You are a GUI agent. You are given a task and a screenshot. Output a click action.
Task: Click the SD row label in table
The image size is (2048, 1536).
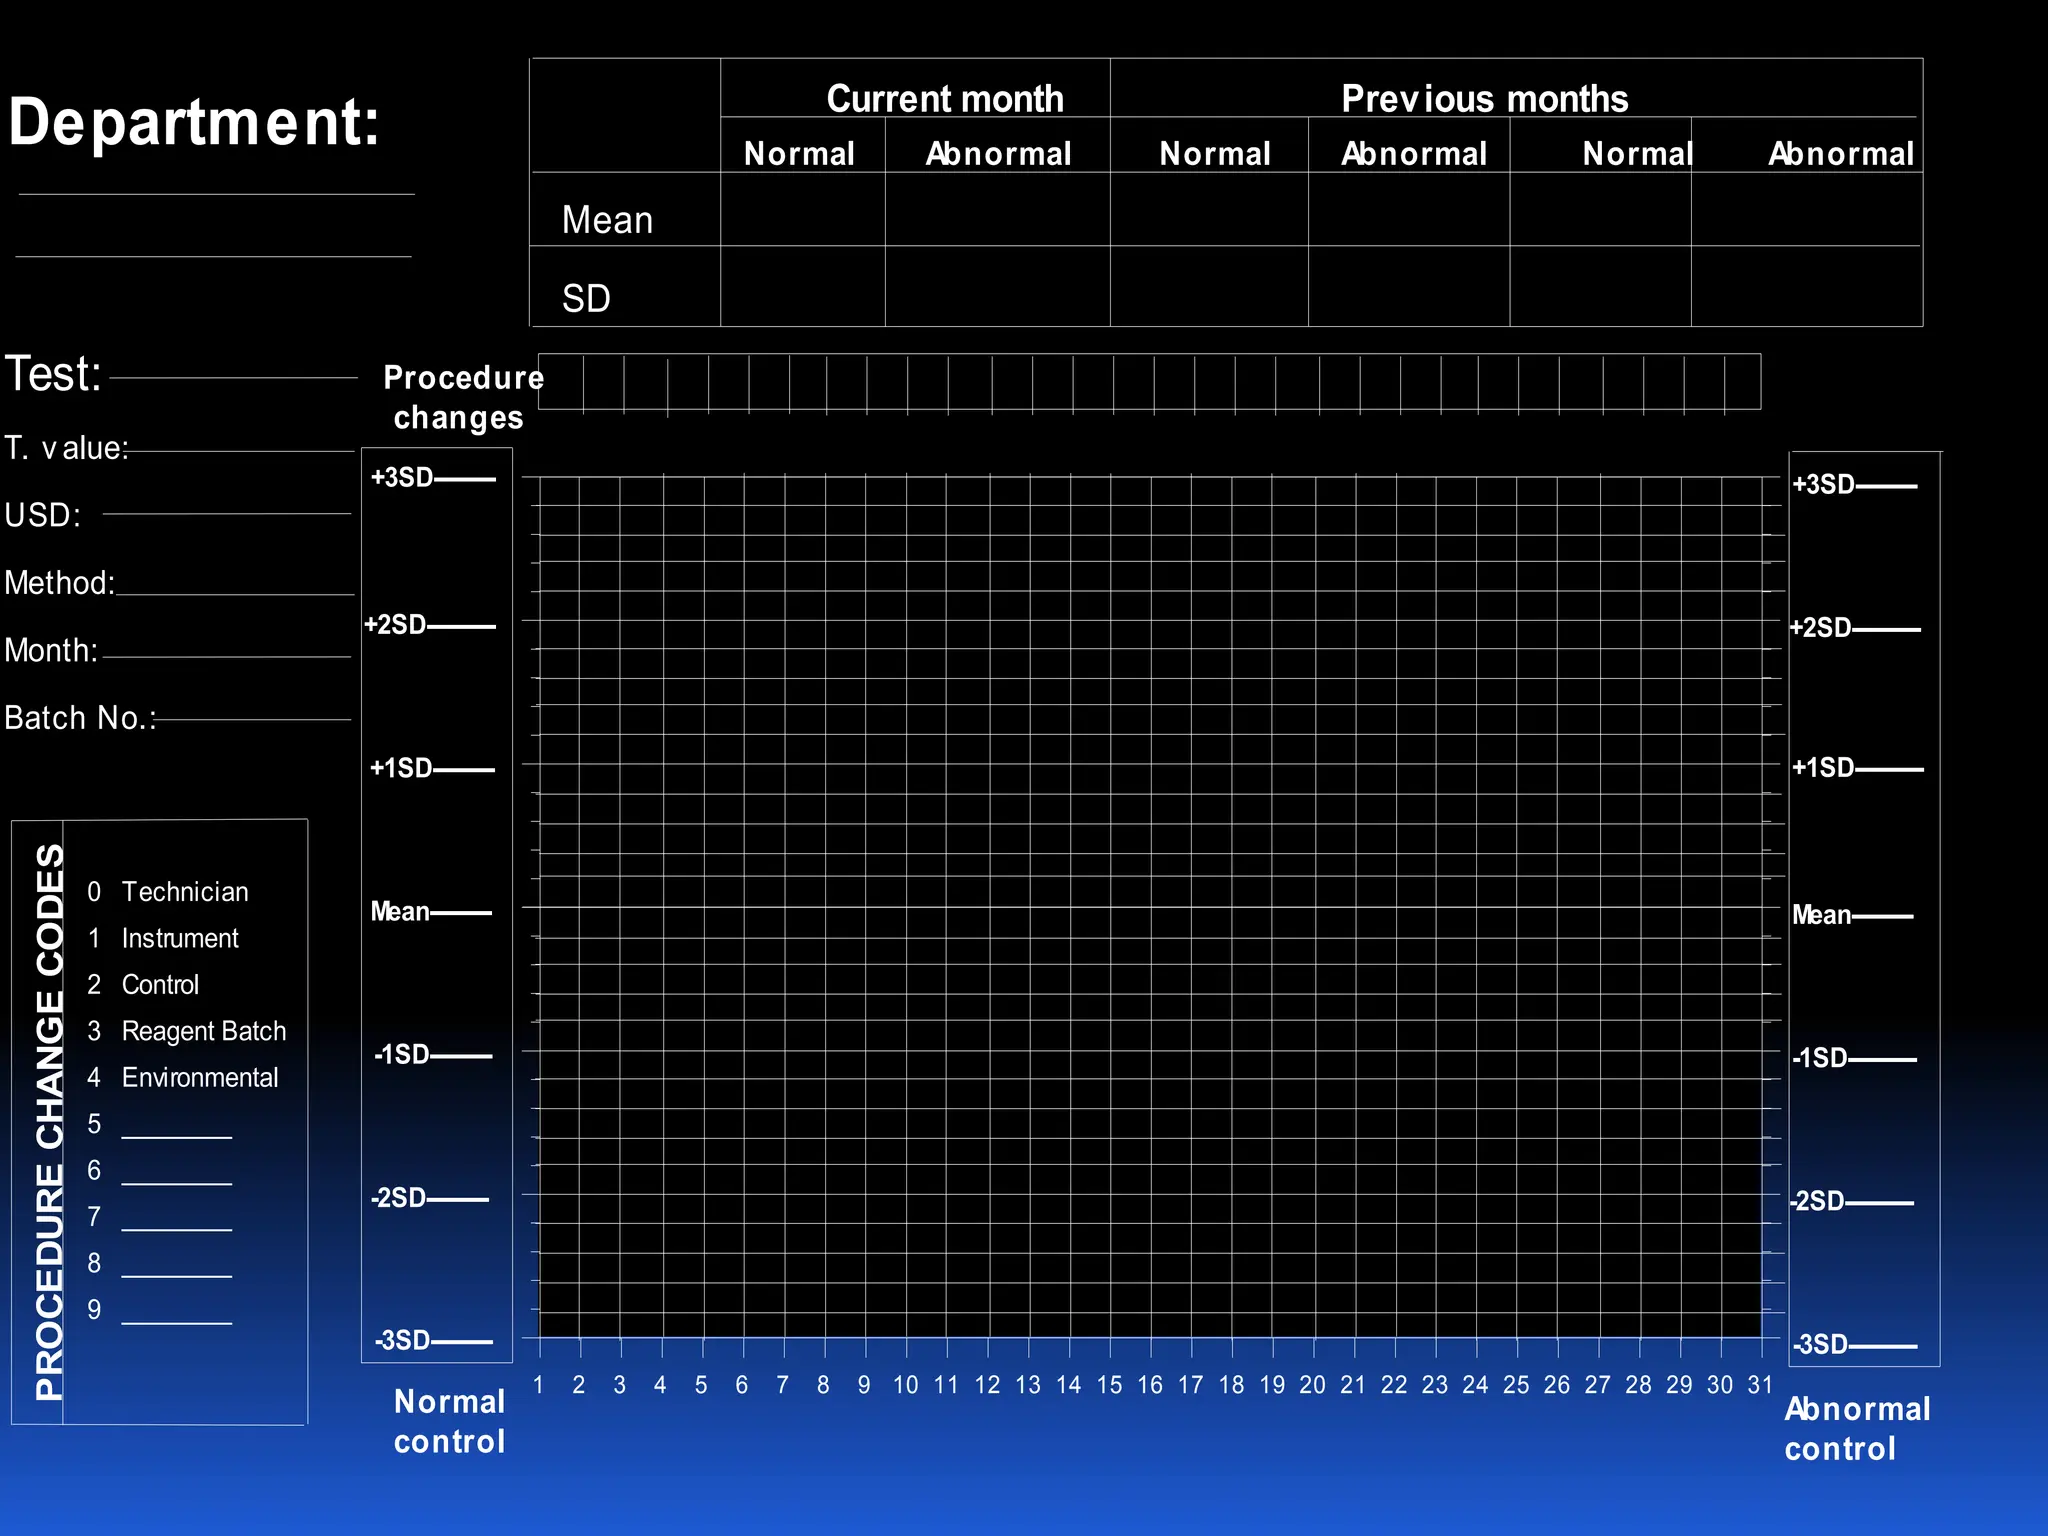click(x=586, y=299)
